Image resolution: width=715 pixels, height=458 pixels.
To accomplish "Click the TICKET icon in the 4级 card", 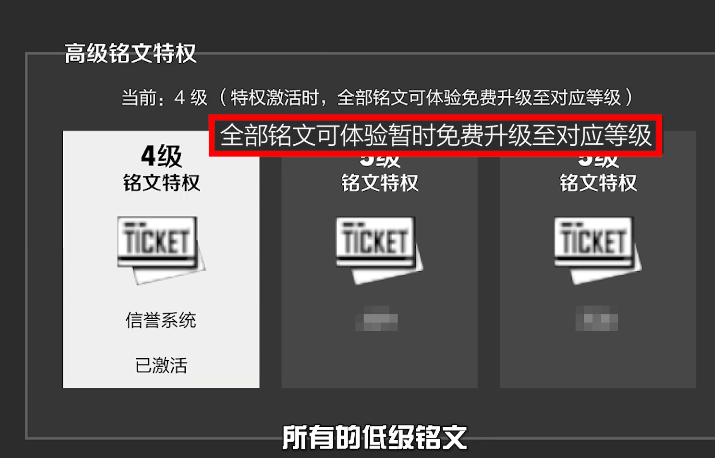I will pyautogui.click(x=161, y=250).
